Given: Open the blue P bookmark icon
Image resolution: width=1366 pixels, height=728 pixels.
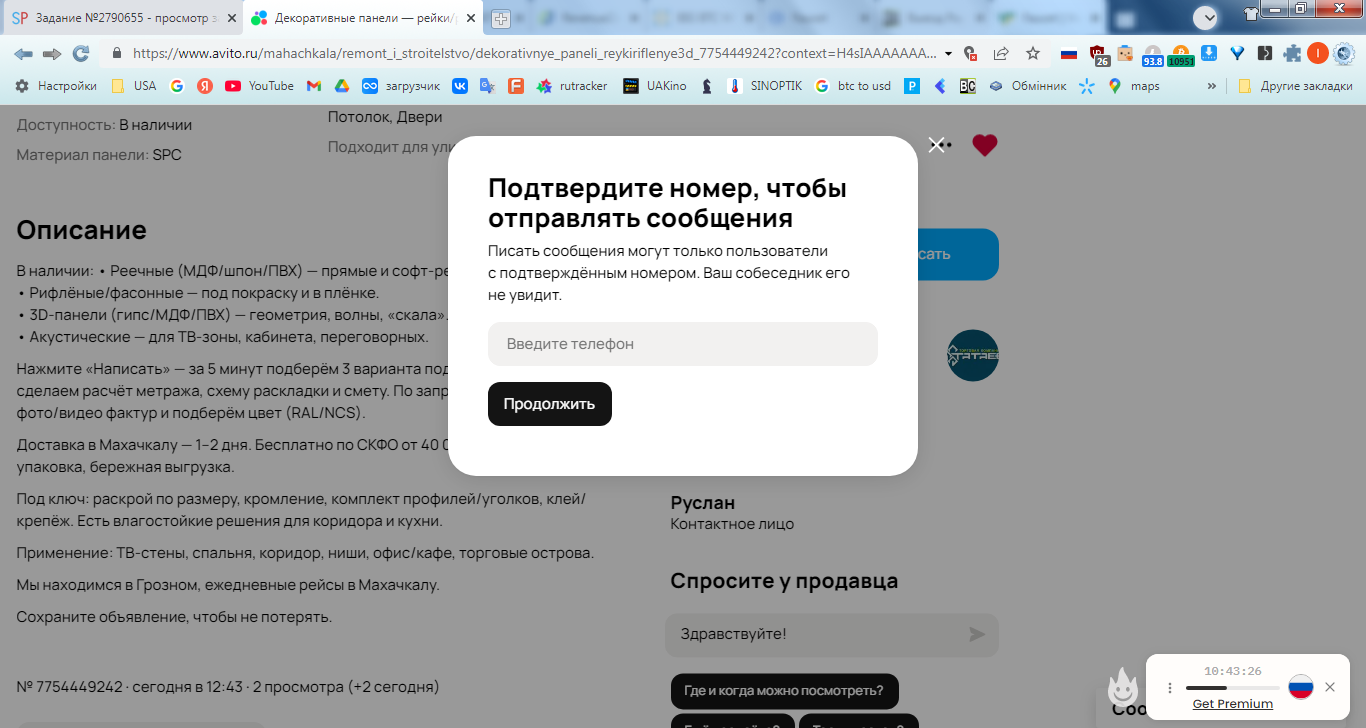Looking at the screenshot, I should tap(912, 86).
